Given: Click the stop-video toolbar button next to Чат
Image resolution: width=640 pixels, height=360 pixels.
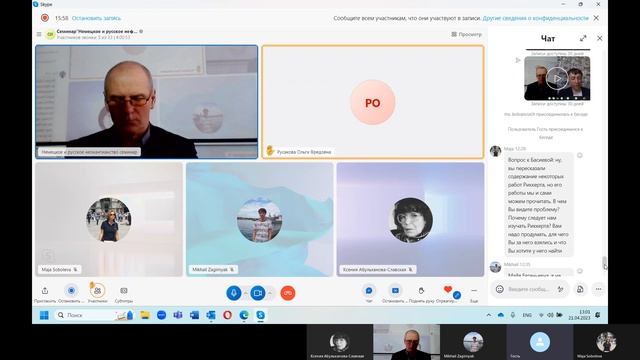Looking at the screenshot, I should coord(395,291).
